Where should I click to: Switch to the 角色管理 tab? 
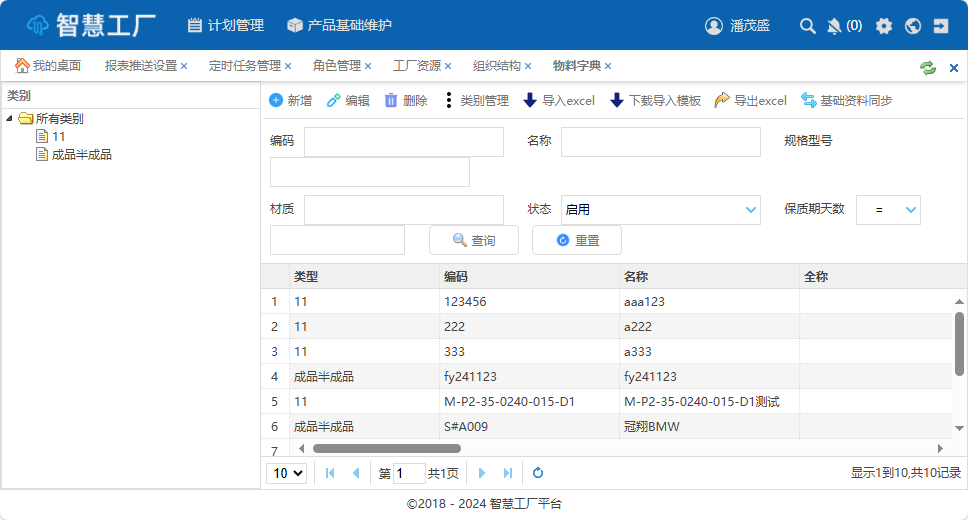tap(336, 66)
